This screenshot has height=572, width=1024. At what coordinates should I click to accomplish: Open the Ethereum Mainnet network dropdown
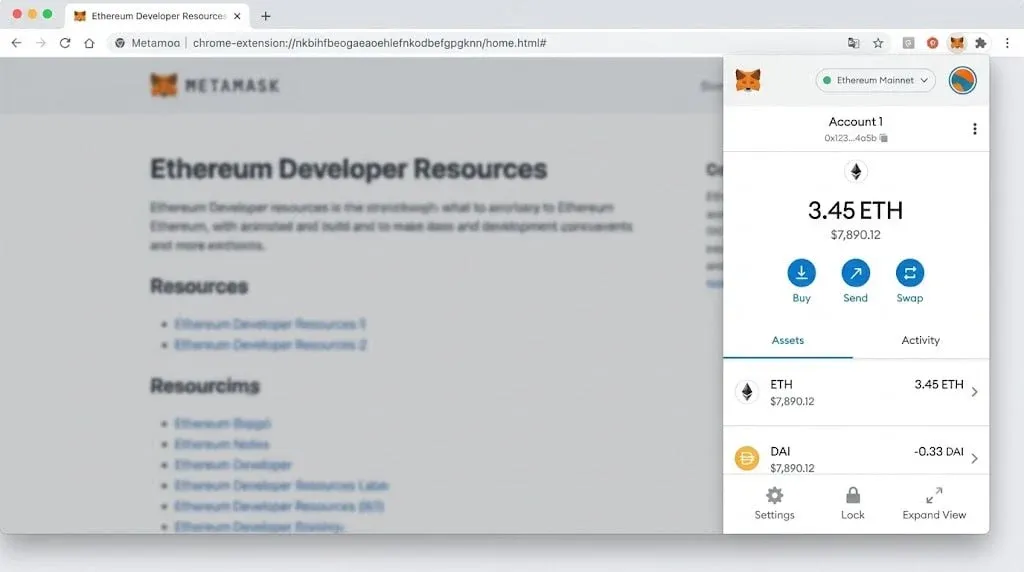point(875,80)
